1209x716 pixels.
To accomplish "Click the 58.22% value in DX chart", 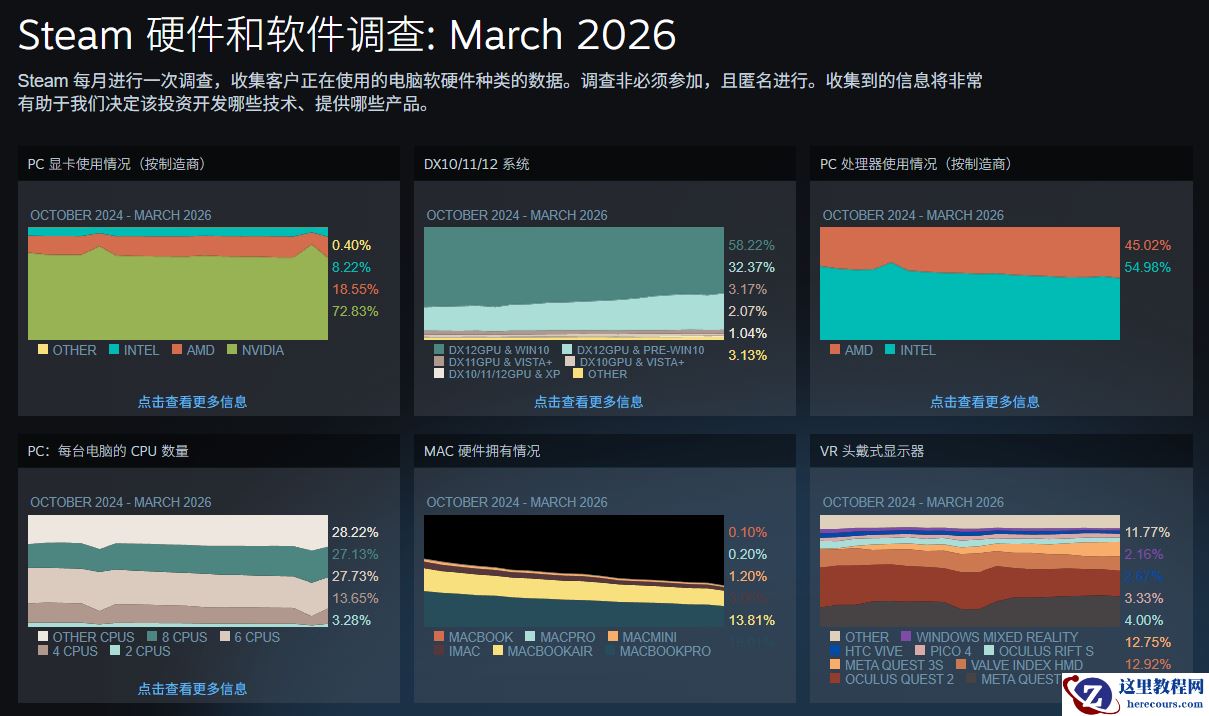I will coord(751,245).
